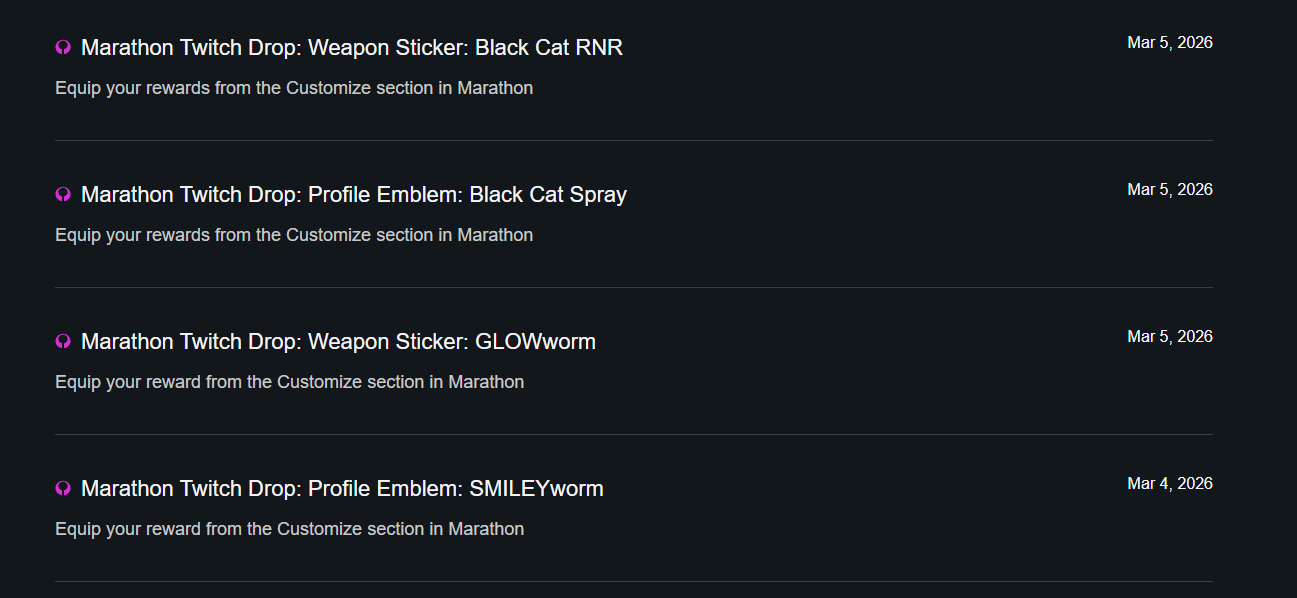The height and width of the screenshot is (598, 1297).
Task: Click the headset icon next to SMILEYworm emblem
Action: (x=63, y=488)
